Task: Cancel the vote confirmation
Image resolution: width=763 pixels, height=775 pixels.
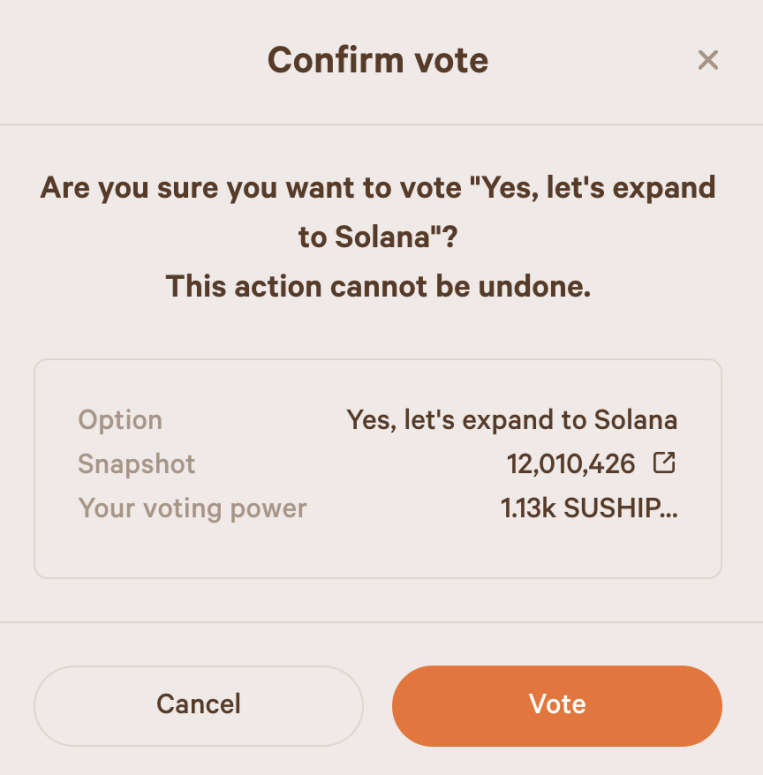Action: point(198,704)
